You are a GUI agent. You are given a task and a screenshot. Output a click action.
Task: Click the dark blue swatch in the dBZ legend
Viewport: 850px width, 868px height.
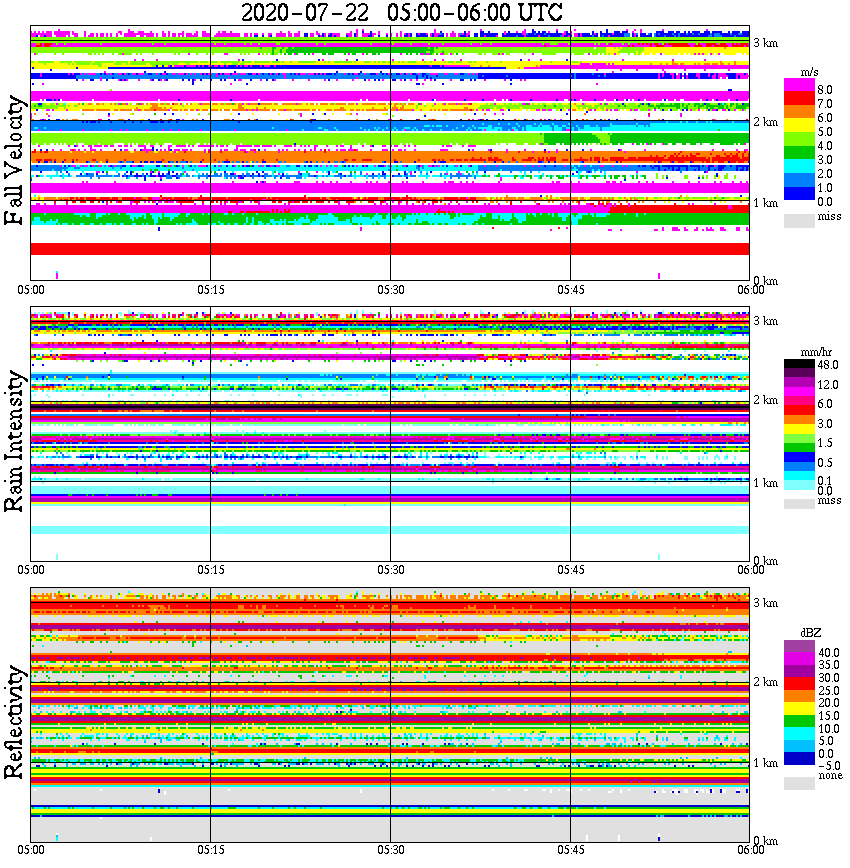799,758
